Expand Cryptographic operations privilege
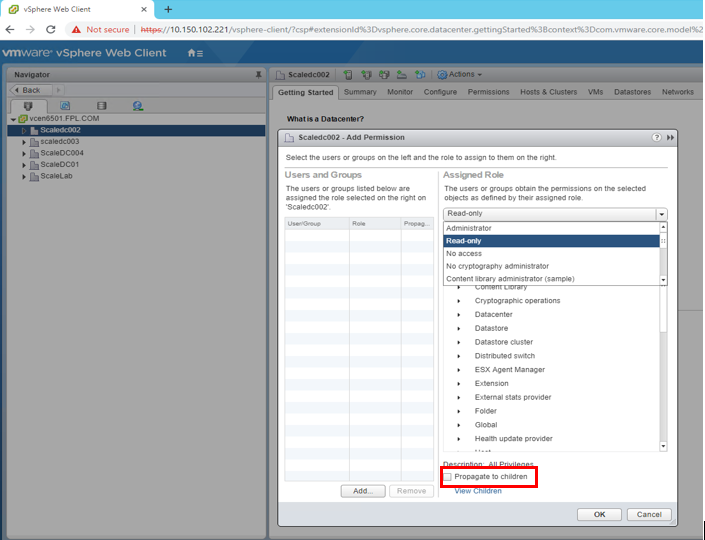 coord(459,301)
